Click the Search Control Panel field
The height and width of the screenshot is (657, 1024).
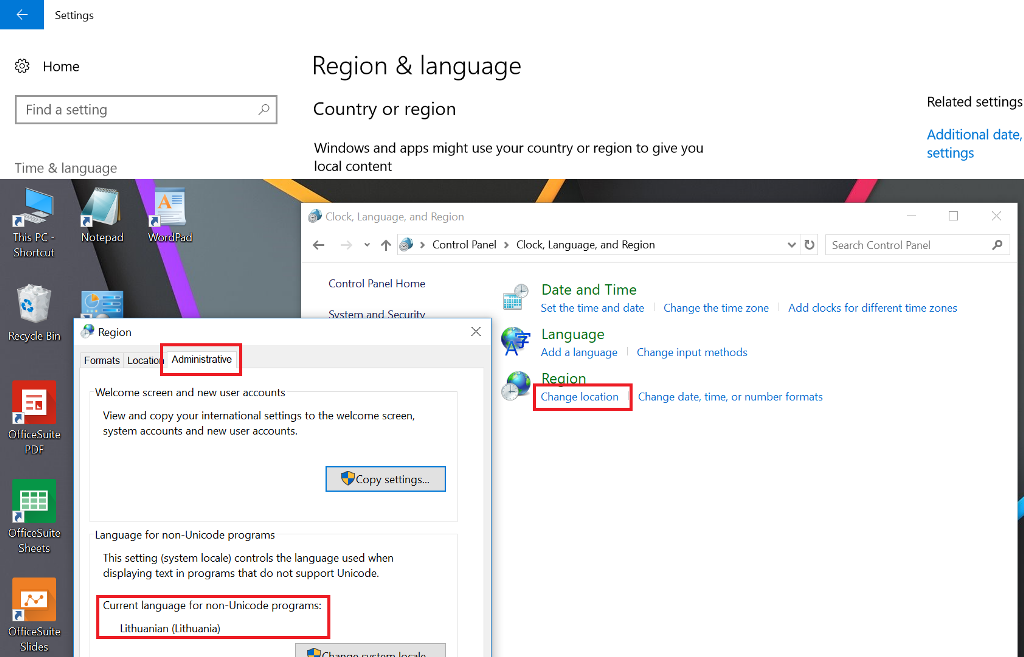click(908, 245)
